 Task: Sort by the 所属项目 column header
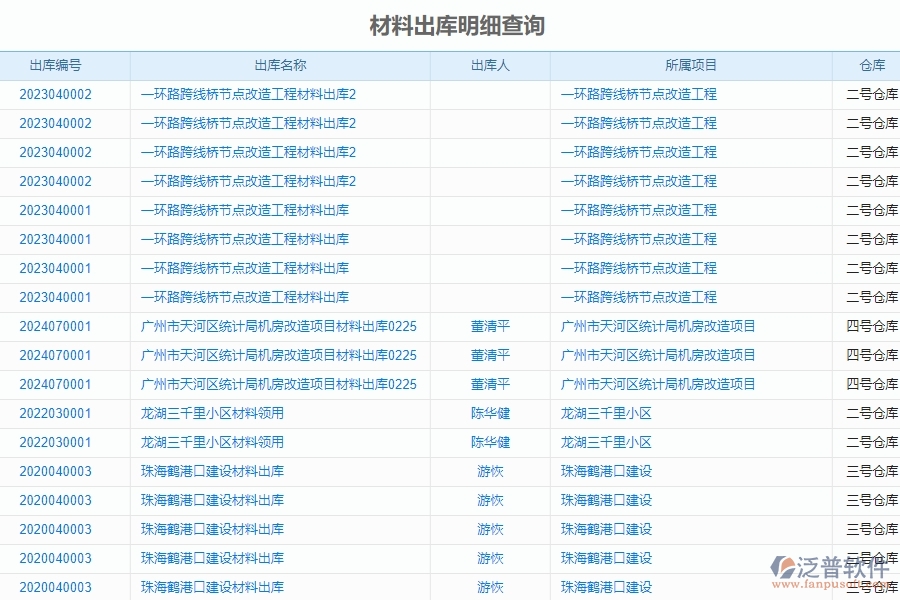coord(691,65)
